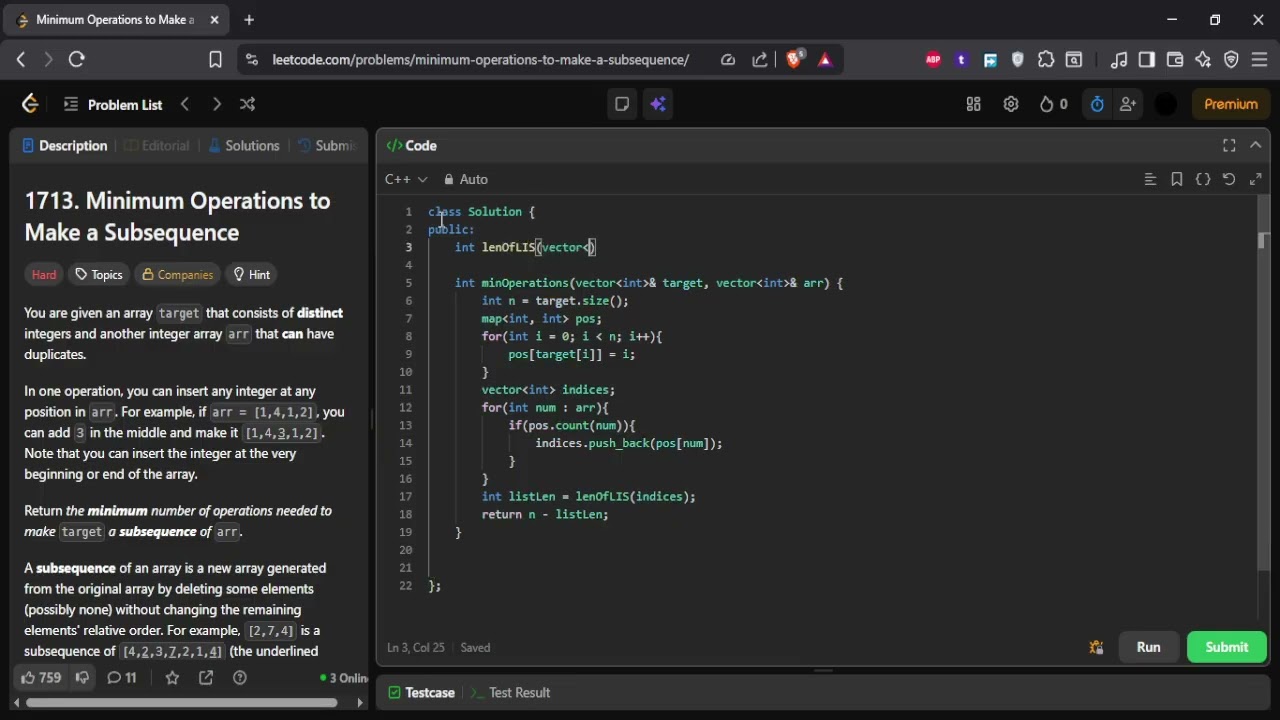Open the Test Result tab
1280x720 pixels.
tap(511, 692)
